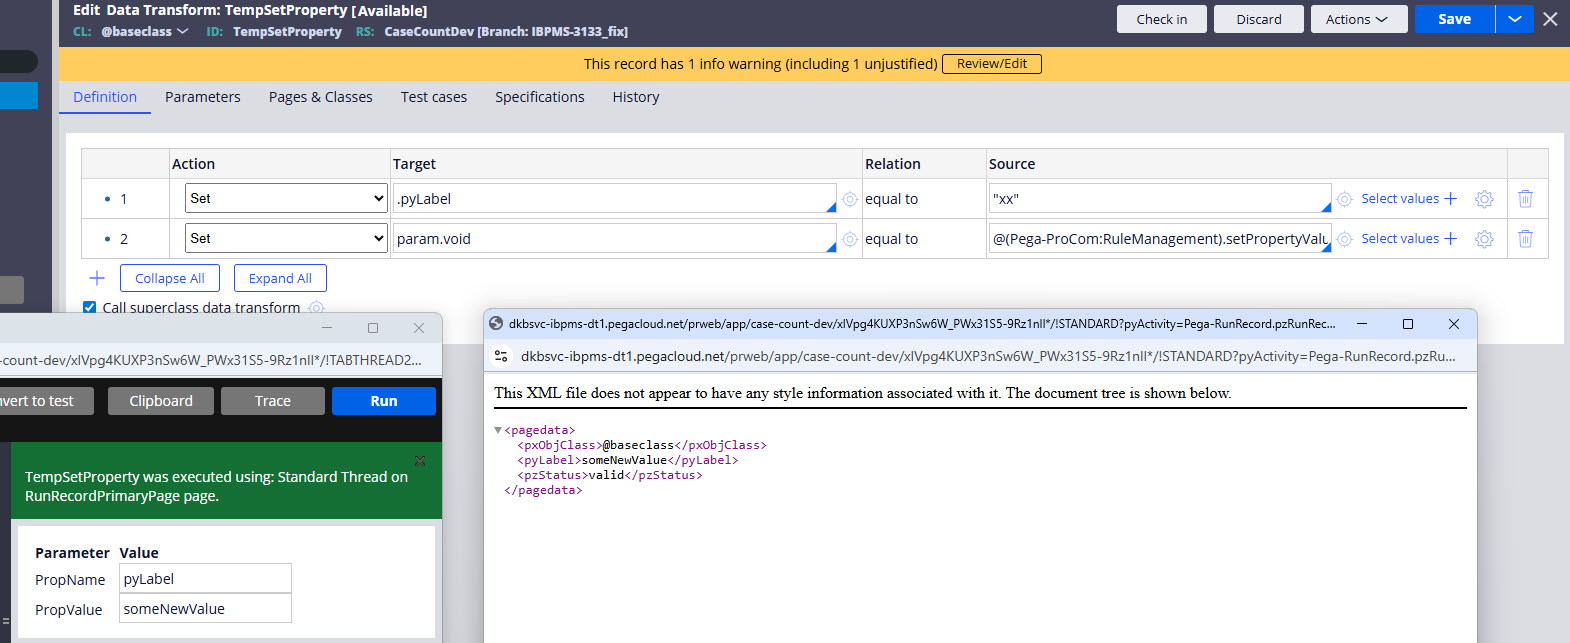Open Action dropdown for row 1

(x=286, y=198)
